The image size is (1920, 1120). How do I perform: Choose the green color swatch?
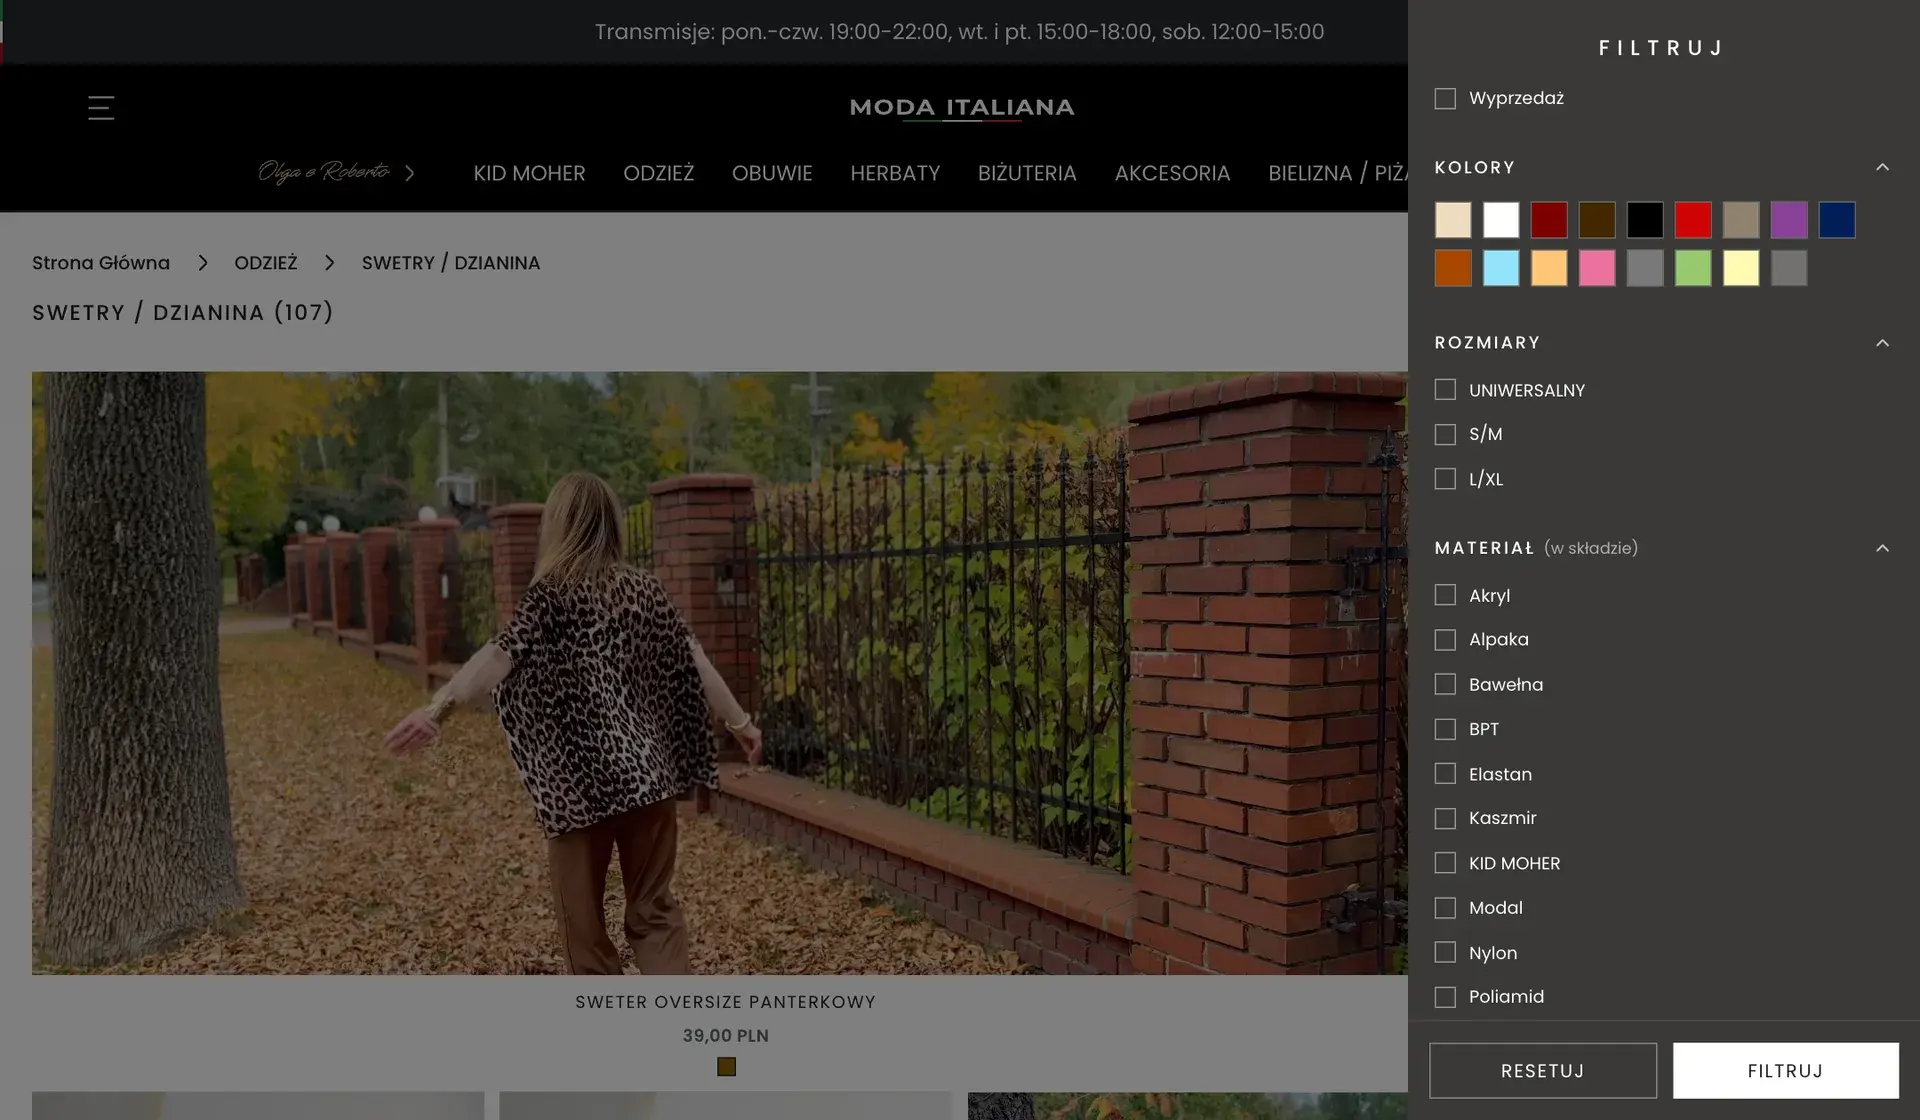pyautogui.click(x=1693, y=268)
